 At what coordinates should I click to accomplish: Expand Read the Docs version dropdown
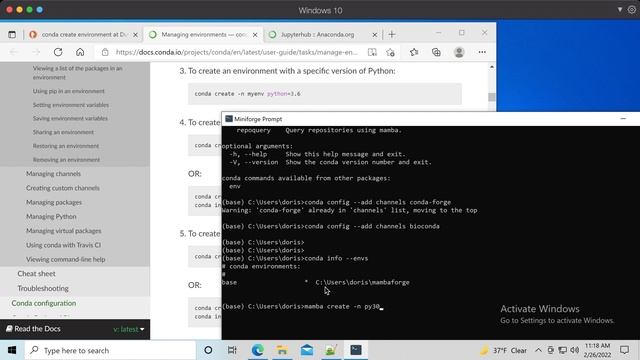129,329
